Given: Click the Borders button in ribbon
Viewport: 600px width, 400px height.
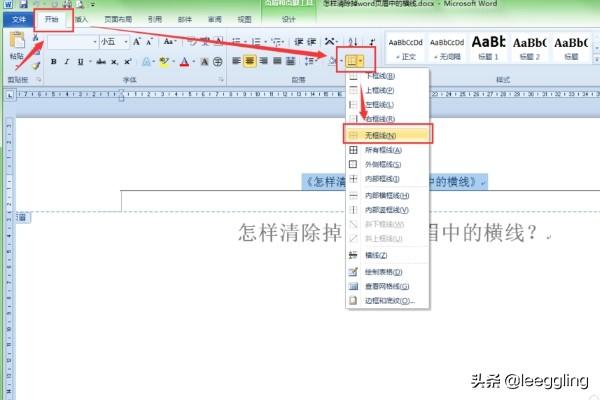Looking at the screenshot, I should (x=351, y=60).
